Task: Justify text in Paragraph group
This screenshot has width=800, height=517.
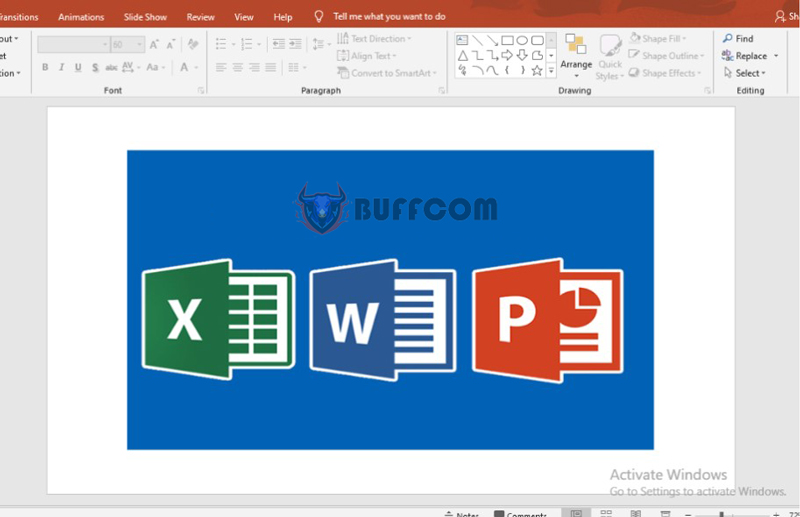Action: coord(271,67)
